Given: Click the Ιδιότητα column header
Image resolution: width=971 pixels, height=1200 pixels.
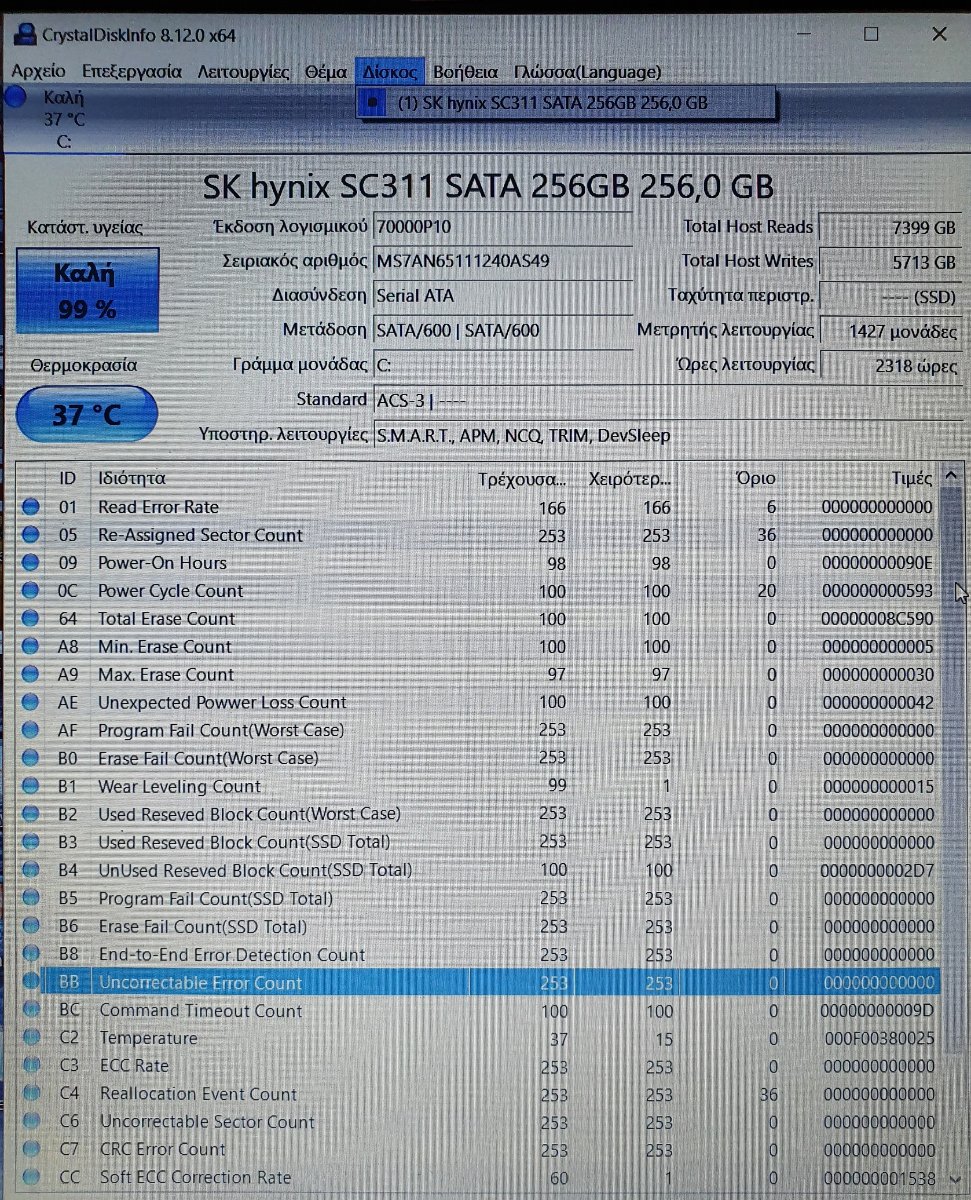Looking at the screenshot, I should (132, 478).
